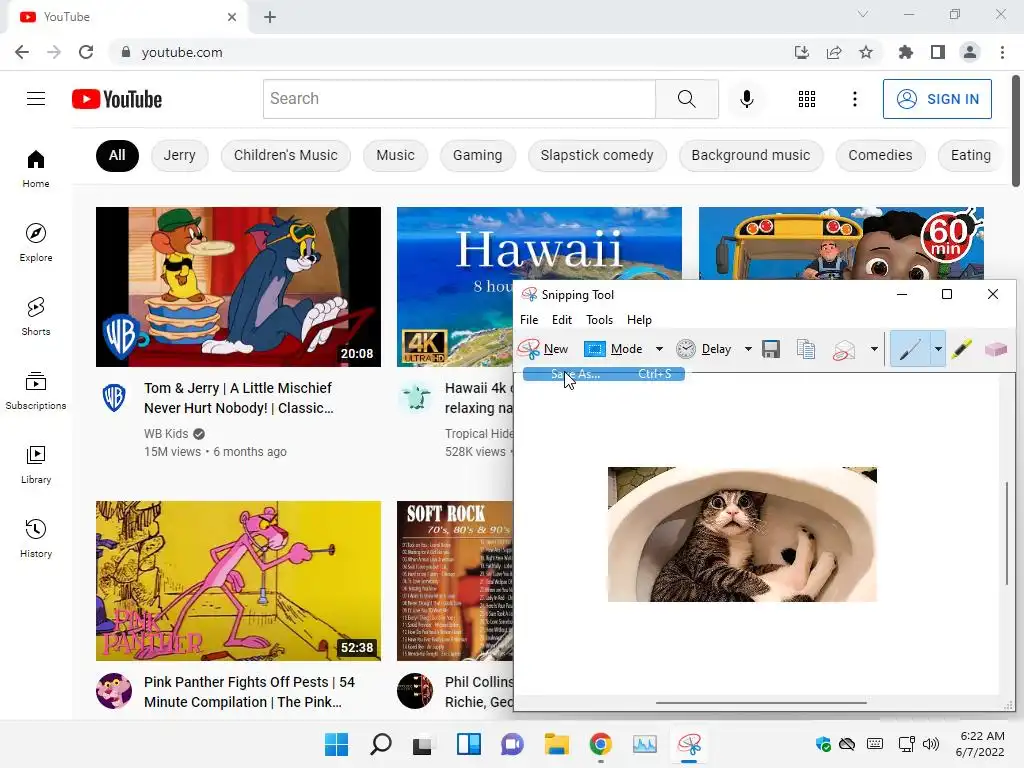Expand the Delay dropdown arrow
The width and height of the screenshot is (1024, 768).
click(748, 349)
